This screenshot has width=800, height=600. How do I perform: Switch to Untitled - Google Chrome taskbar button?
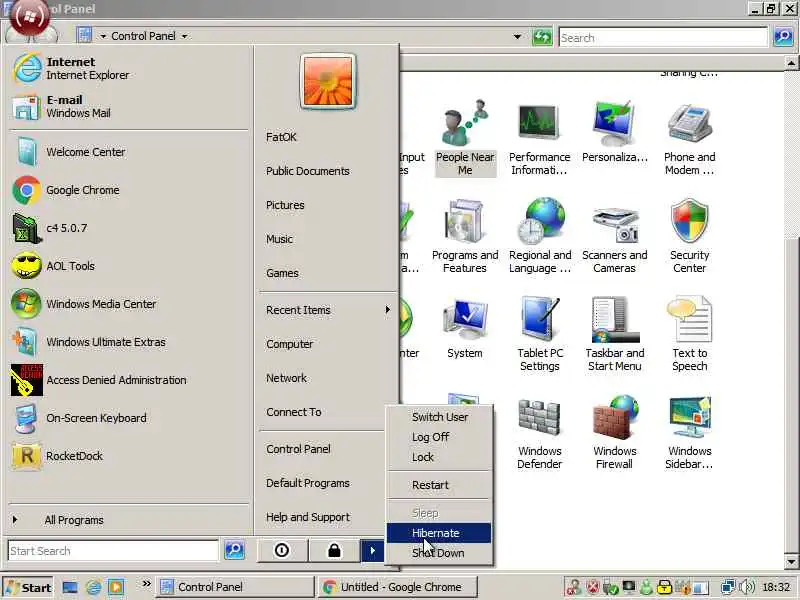click(x=397, y=587)
